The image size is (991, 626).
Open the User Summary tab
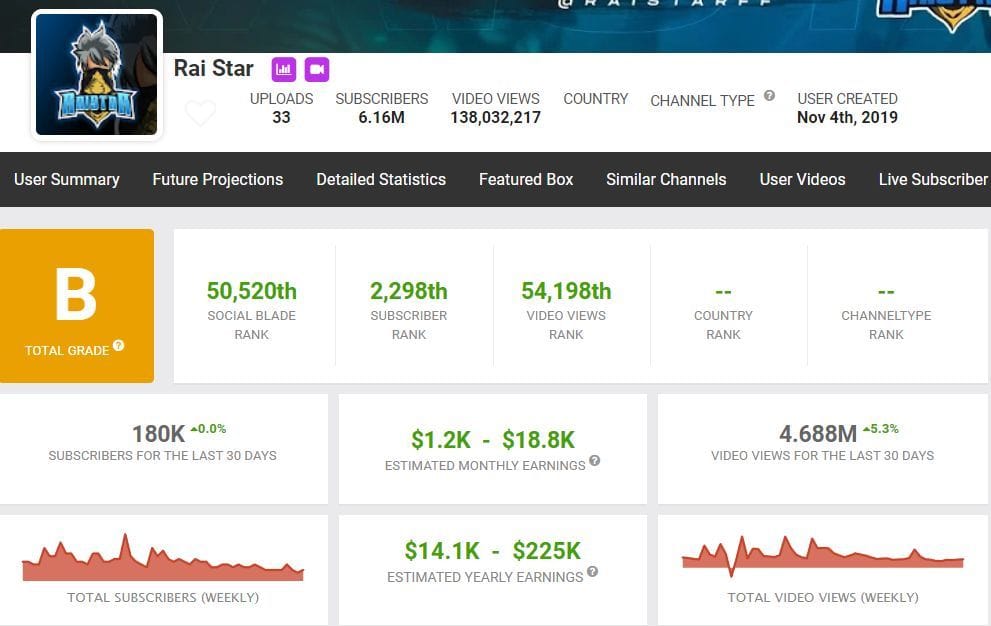pos(67,180)
